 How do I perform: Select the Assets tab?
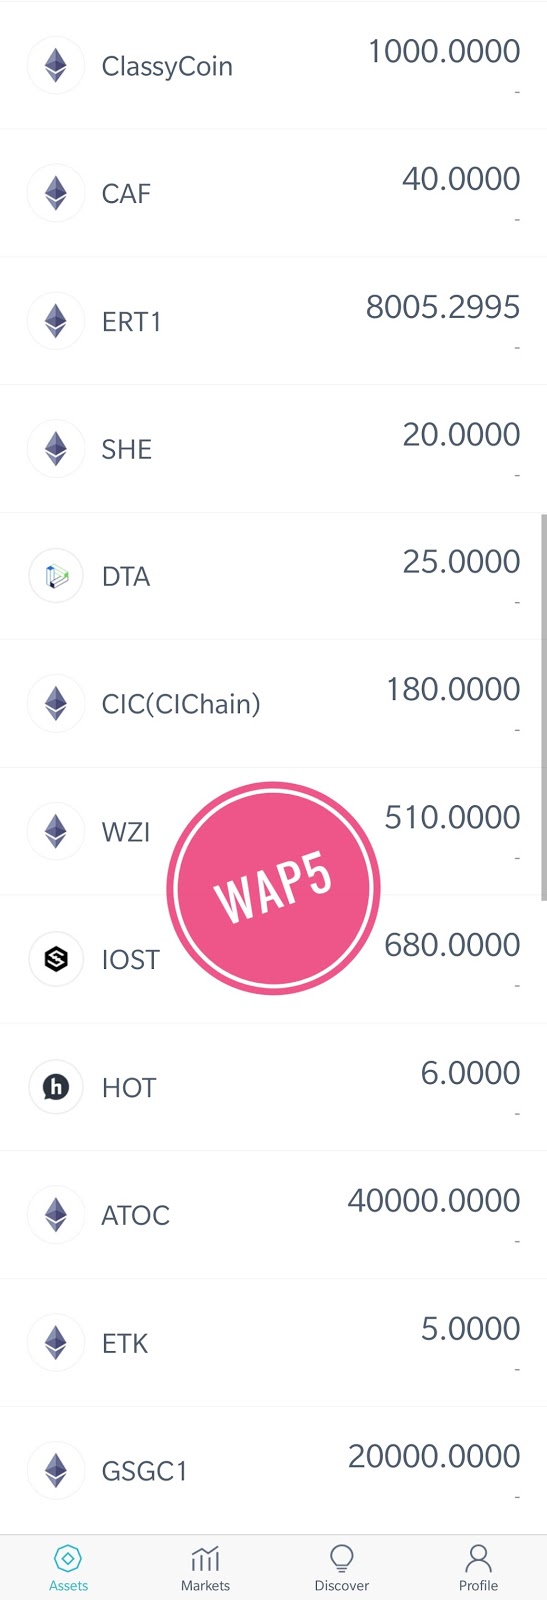(x=68, y=1568)
